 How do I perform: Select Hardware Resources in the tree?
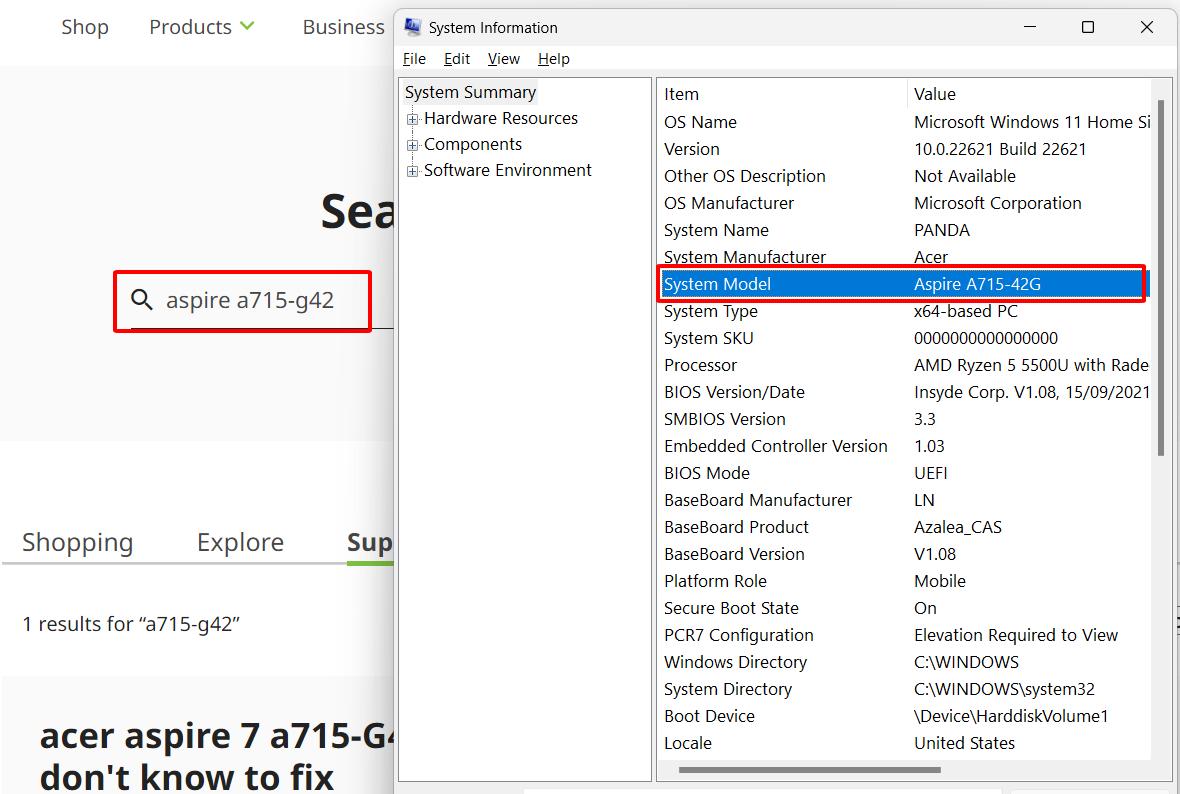click(x=500, y=118)
